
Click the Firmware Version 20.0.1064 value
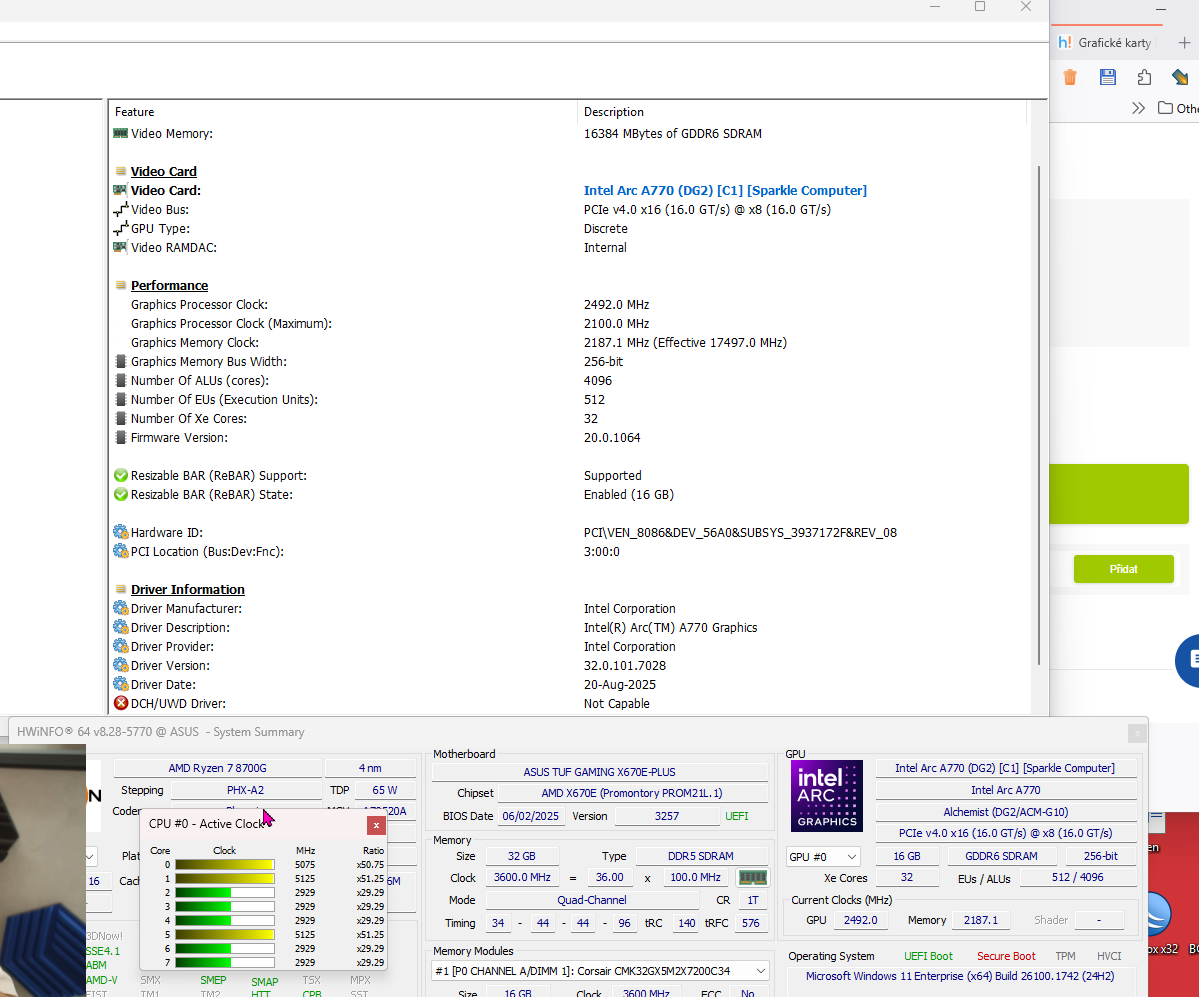pyautogui.click(x=612, y=437)
